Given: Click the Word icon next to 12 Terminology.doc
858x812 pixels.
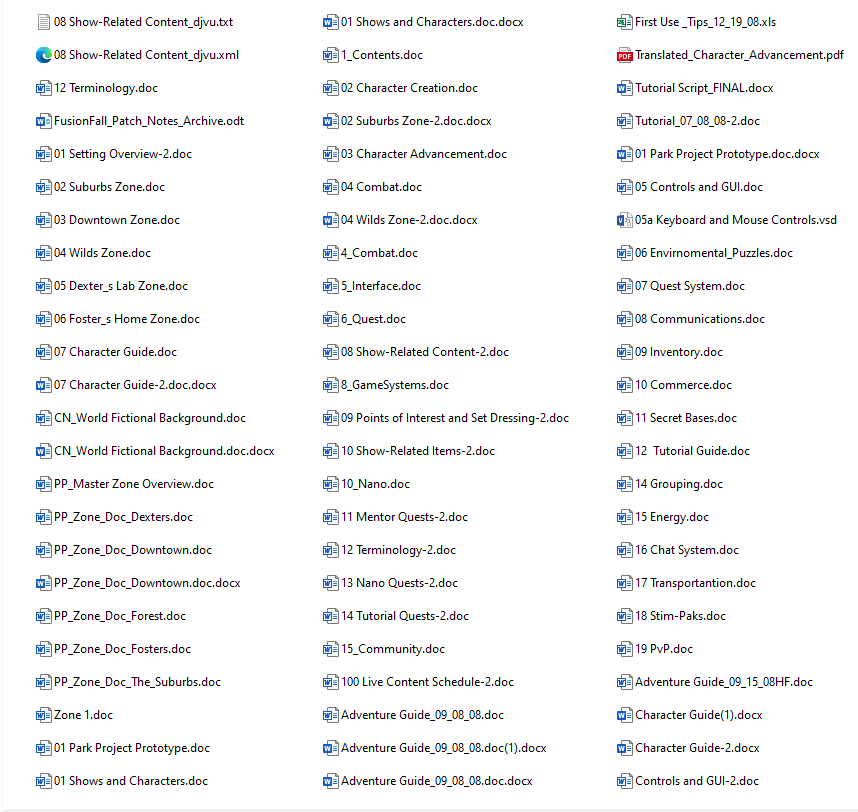Looking at the screenshot, I should coord(44,88).
